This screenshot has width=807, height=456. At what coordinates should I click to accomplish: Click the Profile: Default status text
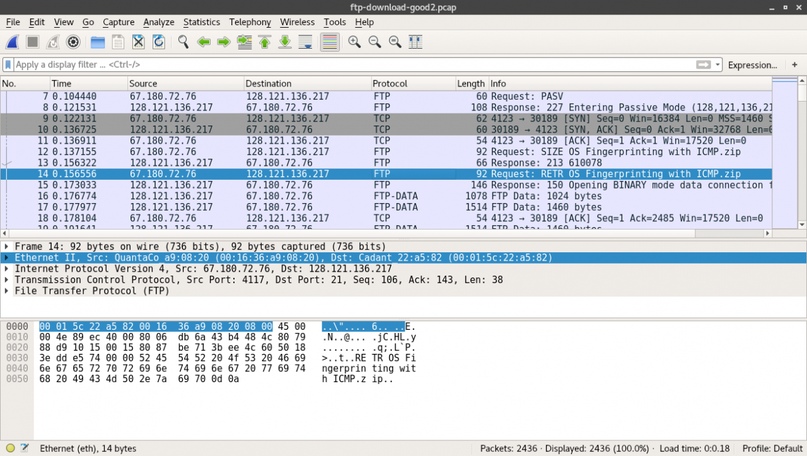(771, 449)
